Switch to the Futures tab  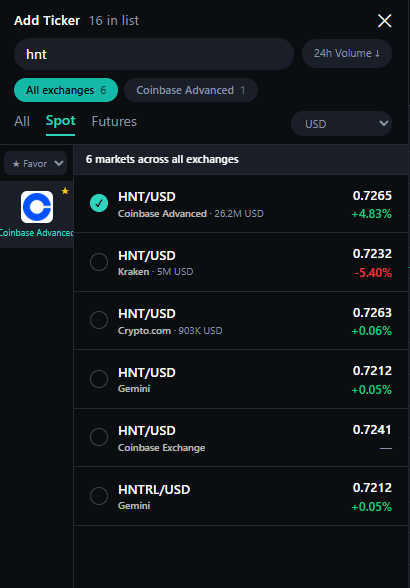tap(114, 122)
